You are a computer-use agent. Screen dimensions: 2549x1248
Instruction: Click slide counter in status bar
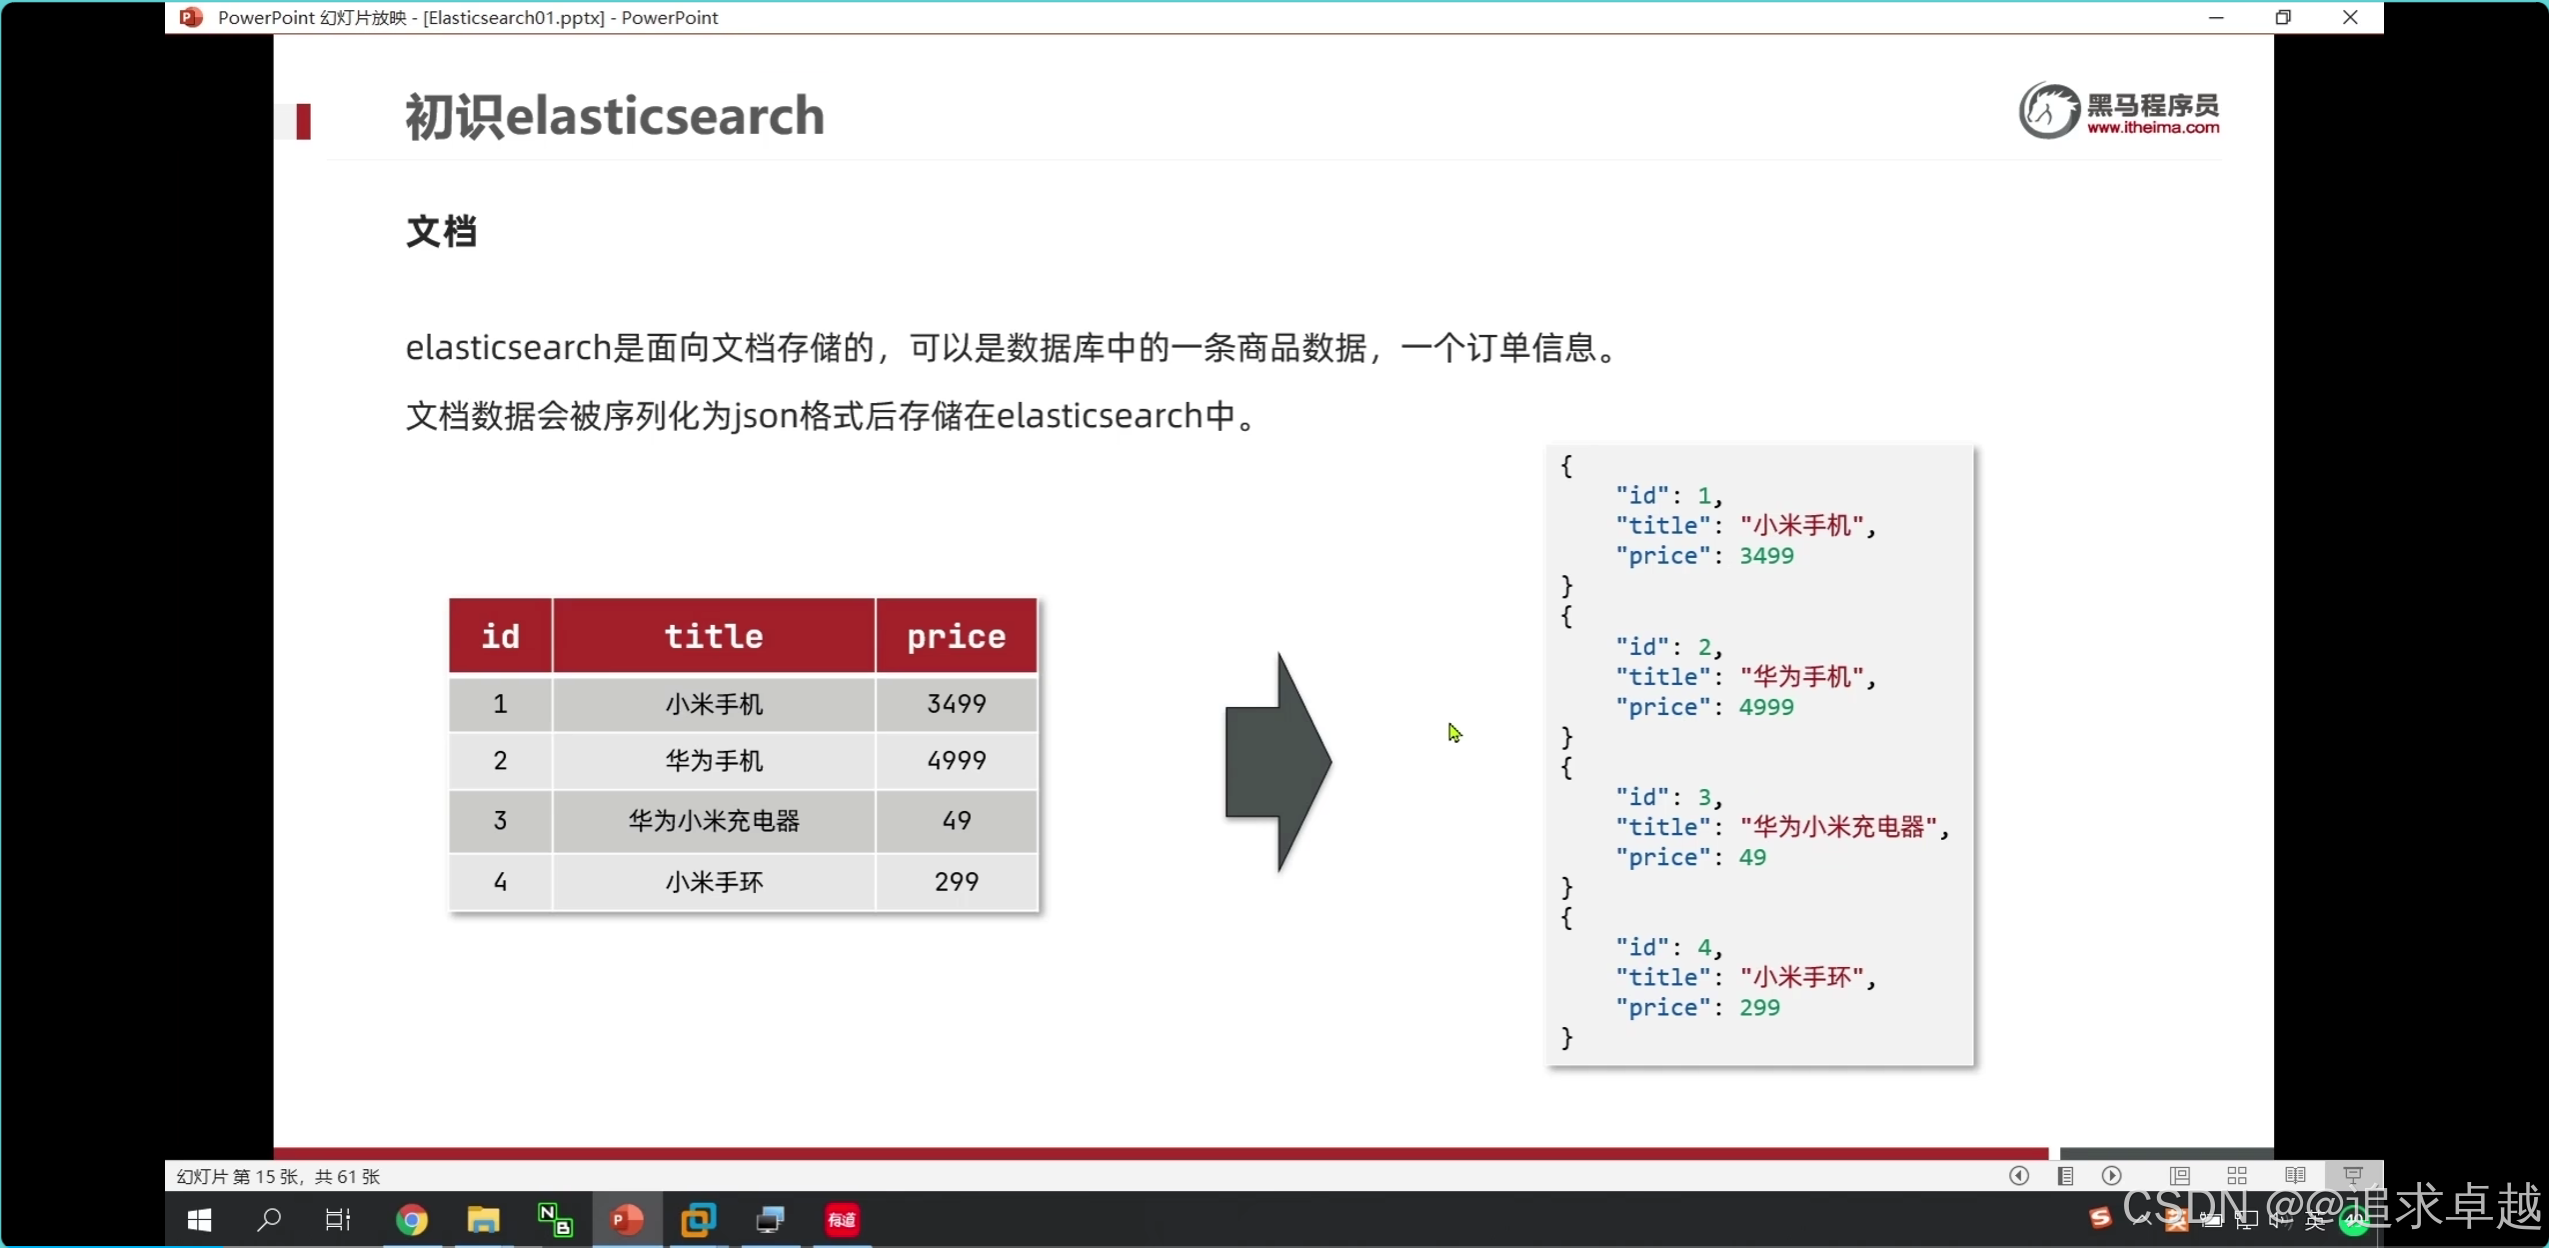pos(278,1177)
